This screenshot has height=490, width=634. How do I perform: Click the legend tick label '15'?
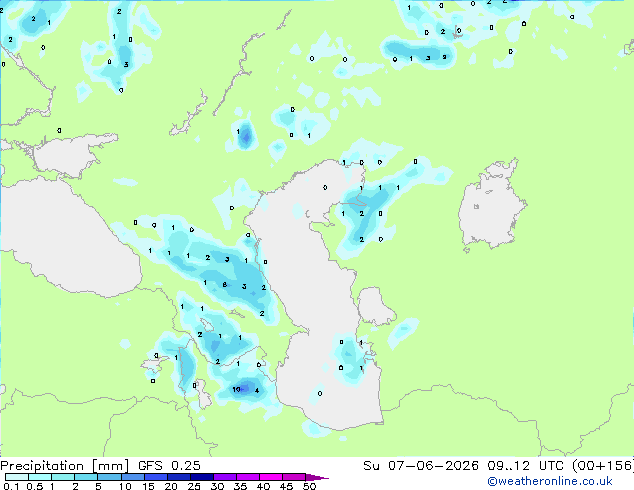tap(148, 486)
